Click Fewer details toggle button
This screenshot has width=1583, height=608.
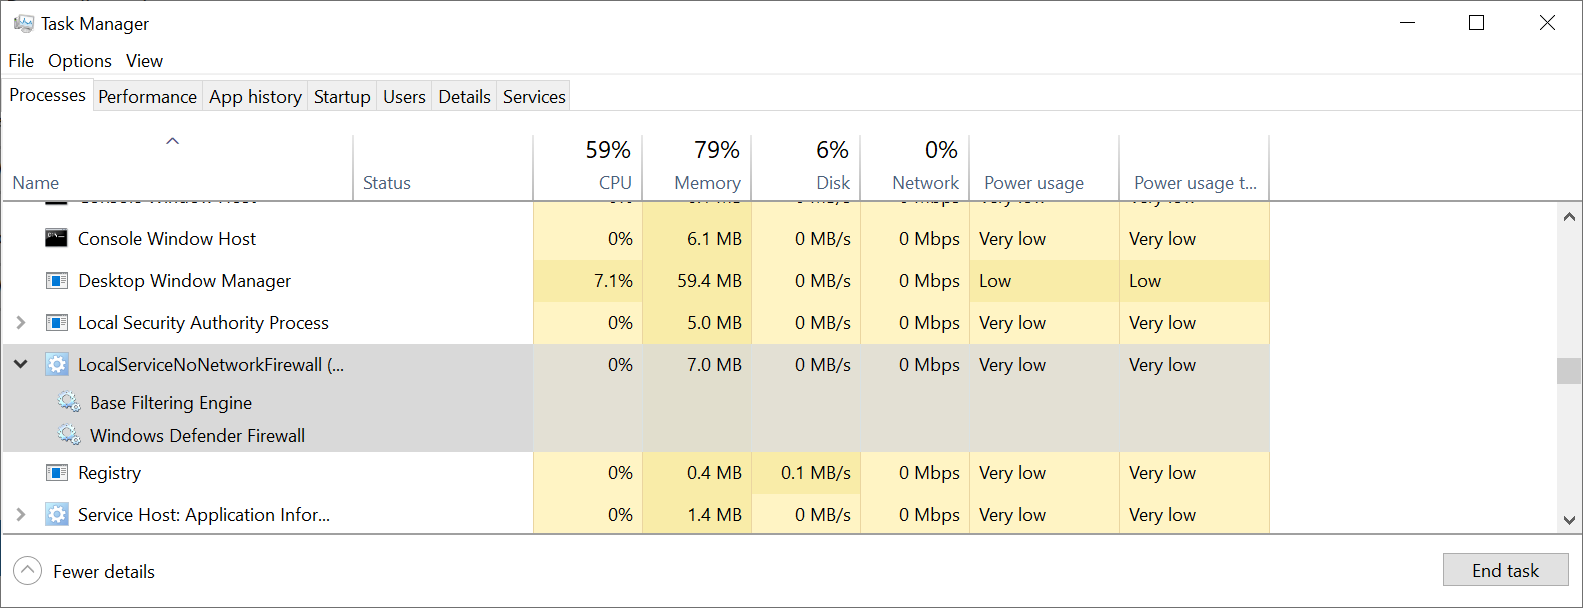28,571
